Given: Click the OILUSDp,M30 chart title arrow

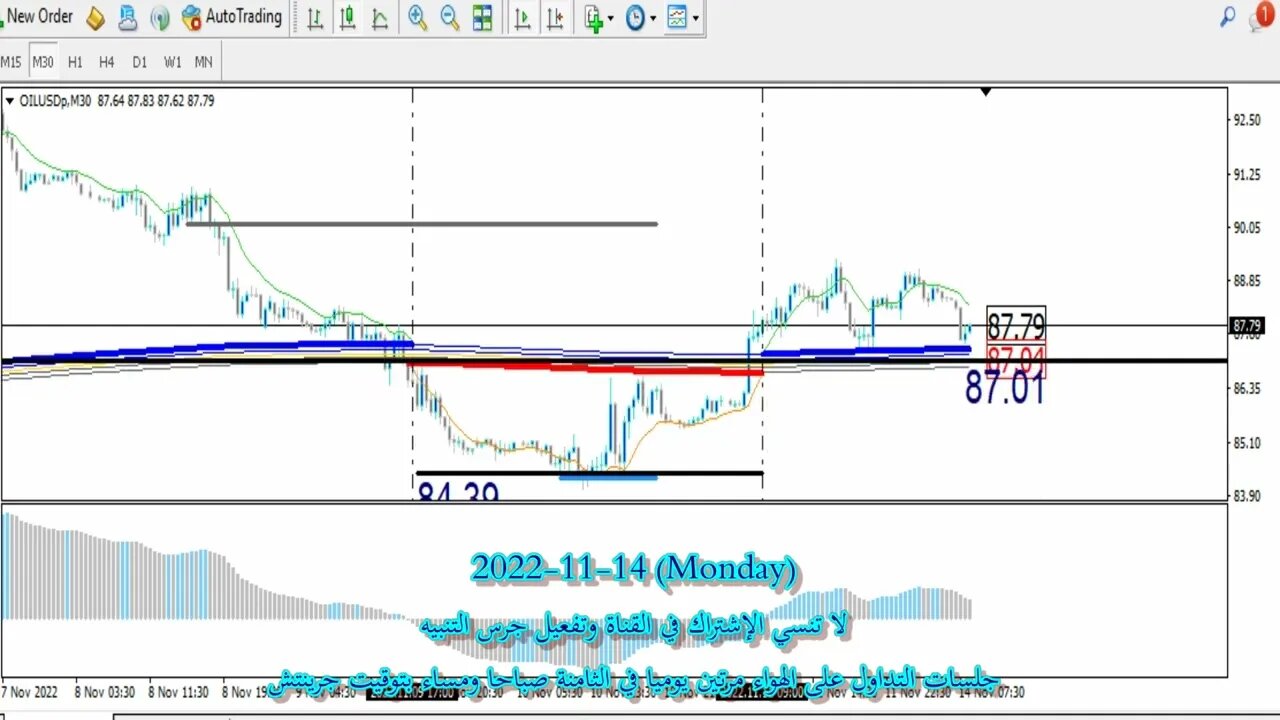Looking at the screenshot, I should [10, 100].
